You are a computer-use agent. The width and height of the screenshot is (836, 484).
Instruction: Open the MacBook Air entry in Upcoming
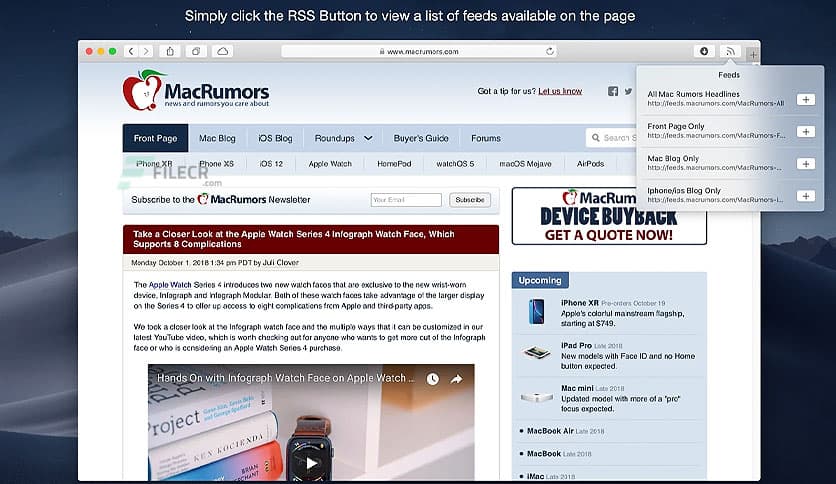550,431
